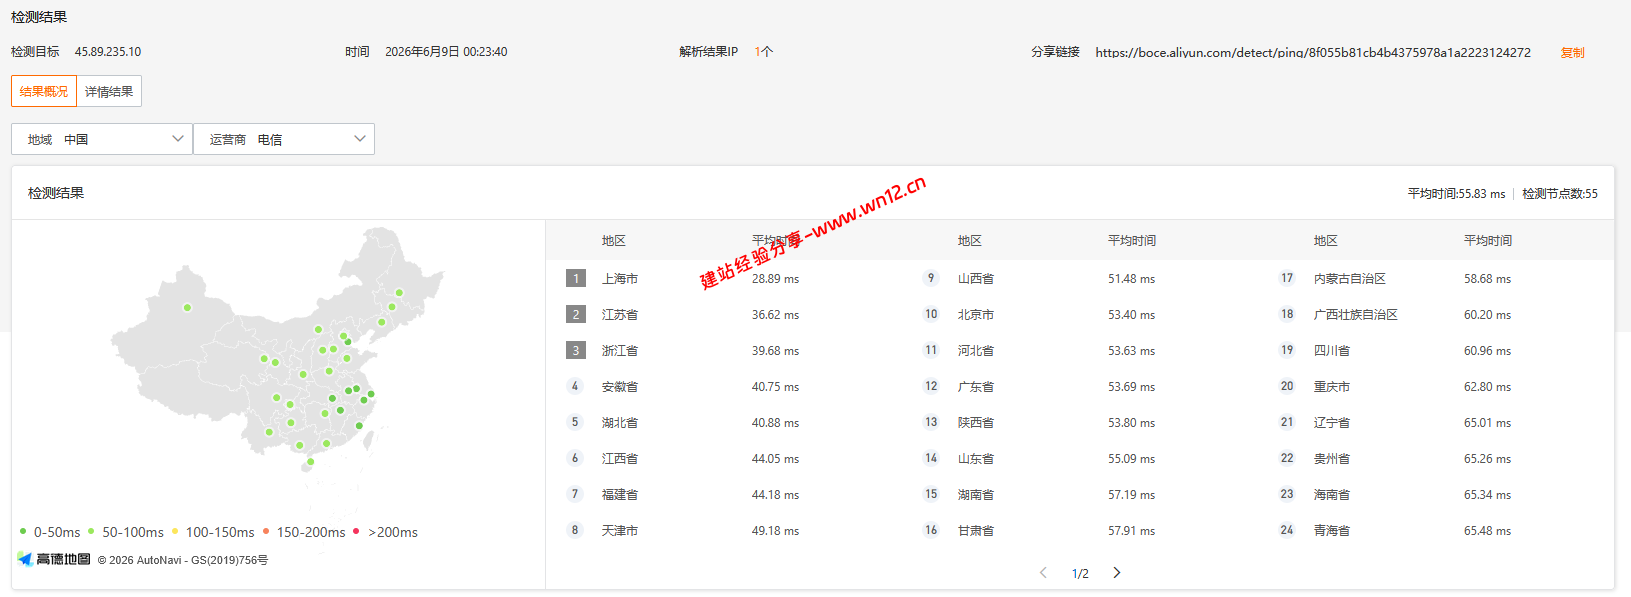The image size is (1631, 597).
Task: Click the 100-150ms yellow legend dot
Action: pyautogui.click(x=175, y=531)
